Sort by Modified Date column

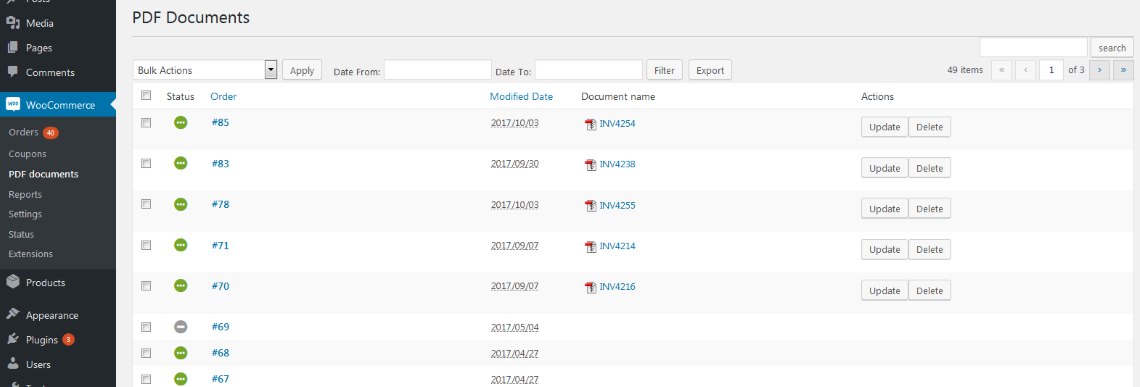point(521,97)
